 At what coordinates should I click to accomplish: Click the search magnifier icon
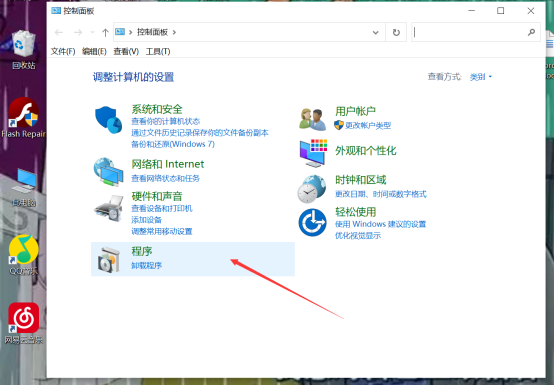(x=531, y=32)
